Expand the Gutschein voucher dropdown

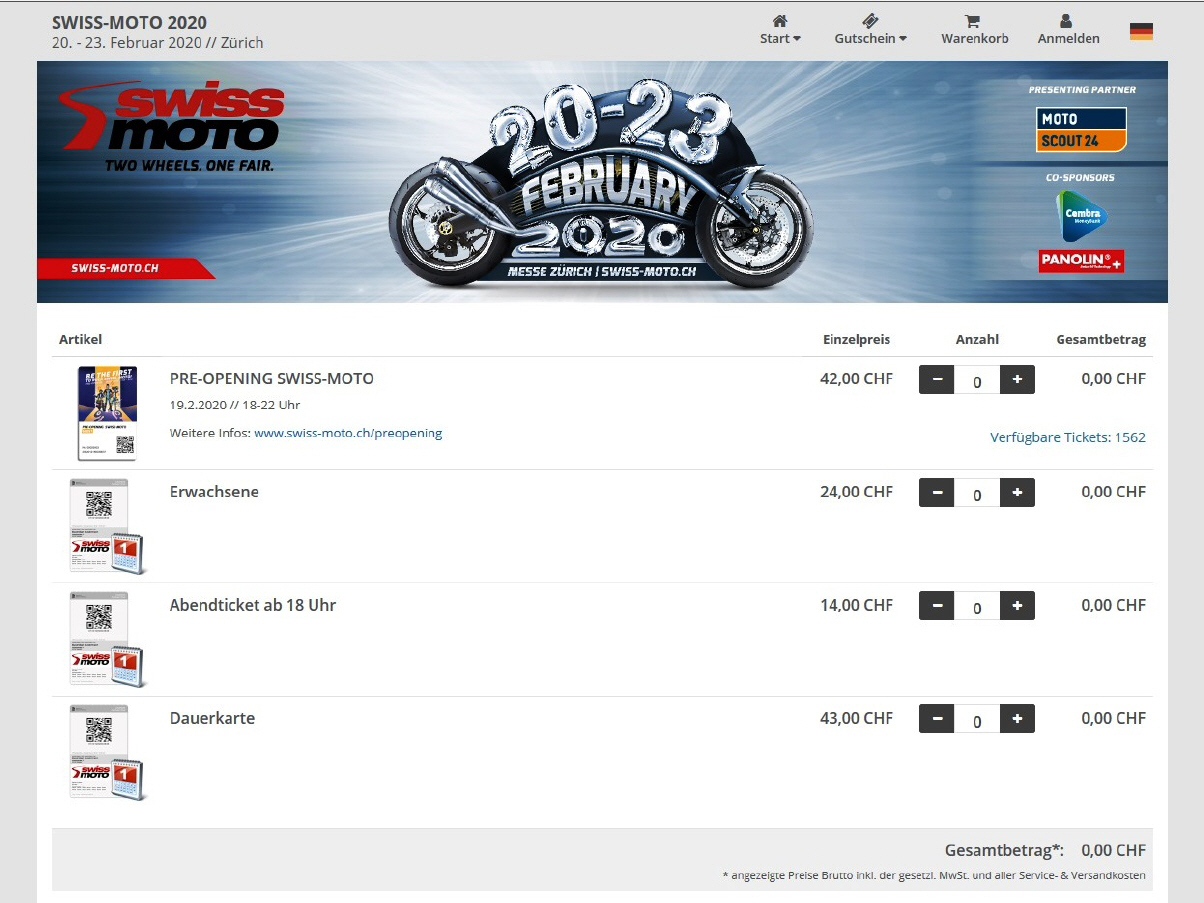coord(870,29)
